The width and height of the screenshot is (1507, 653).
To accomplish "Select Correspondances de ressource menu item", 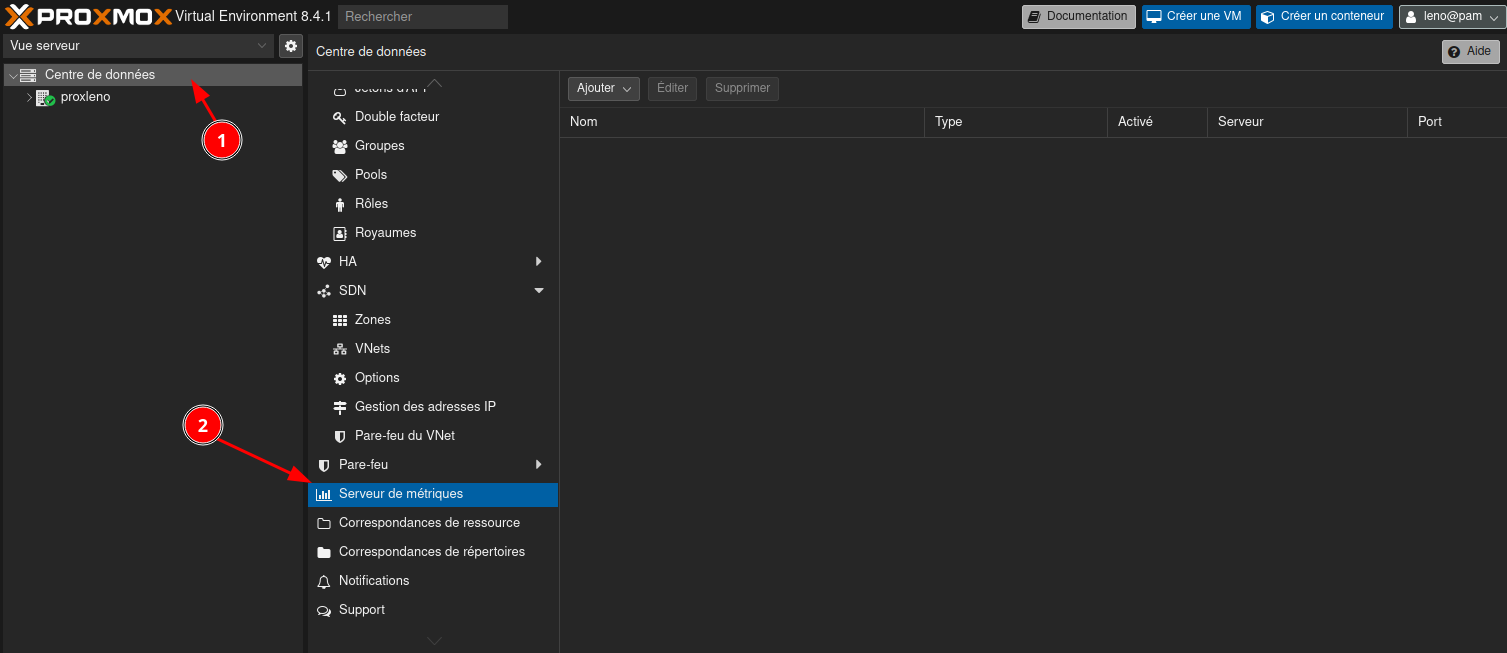I will click(429, 523).
